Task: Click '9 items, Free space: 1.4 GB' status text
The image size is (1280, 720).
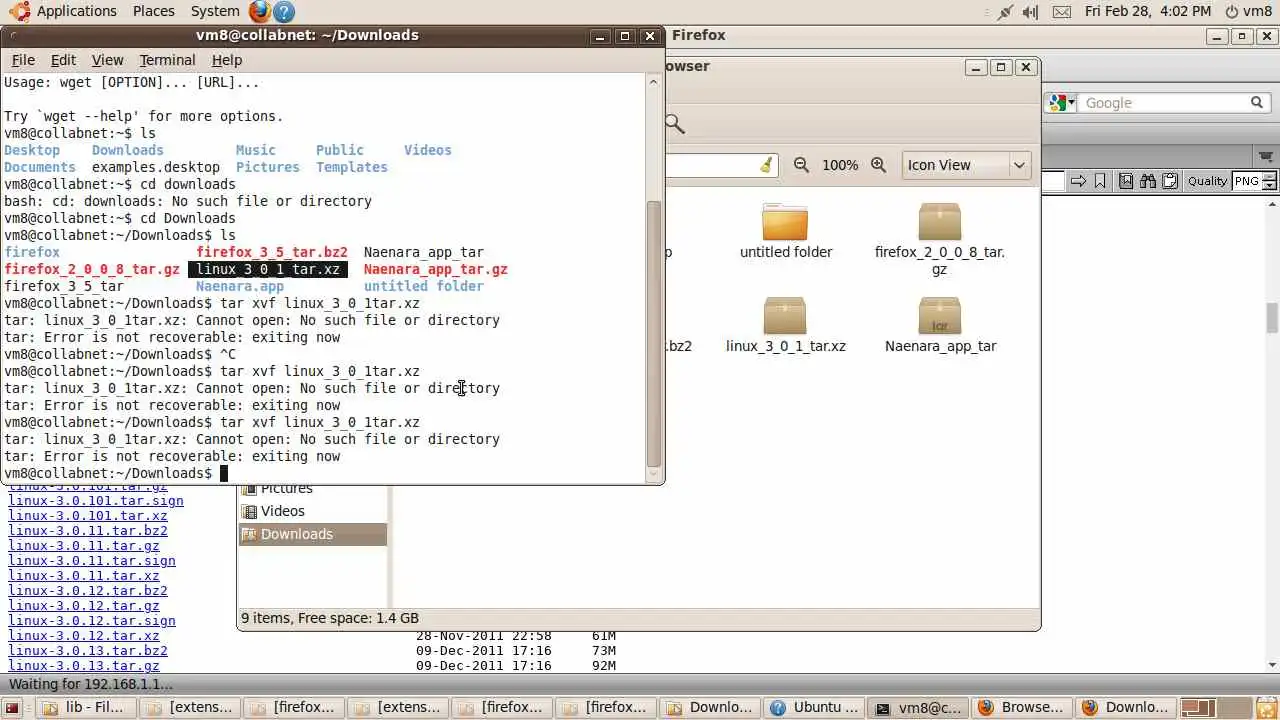Action: point(330,618)
